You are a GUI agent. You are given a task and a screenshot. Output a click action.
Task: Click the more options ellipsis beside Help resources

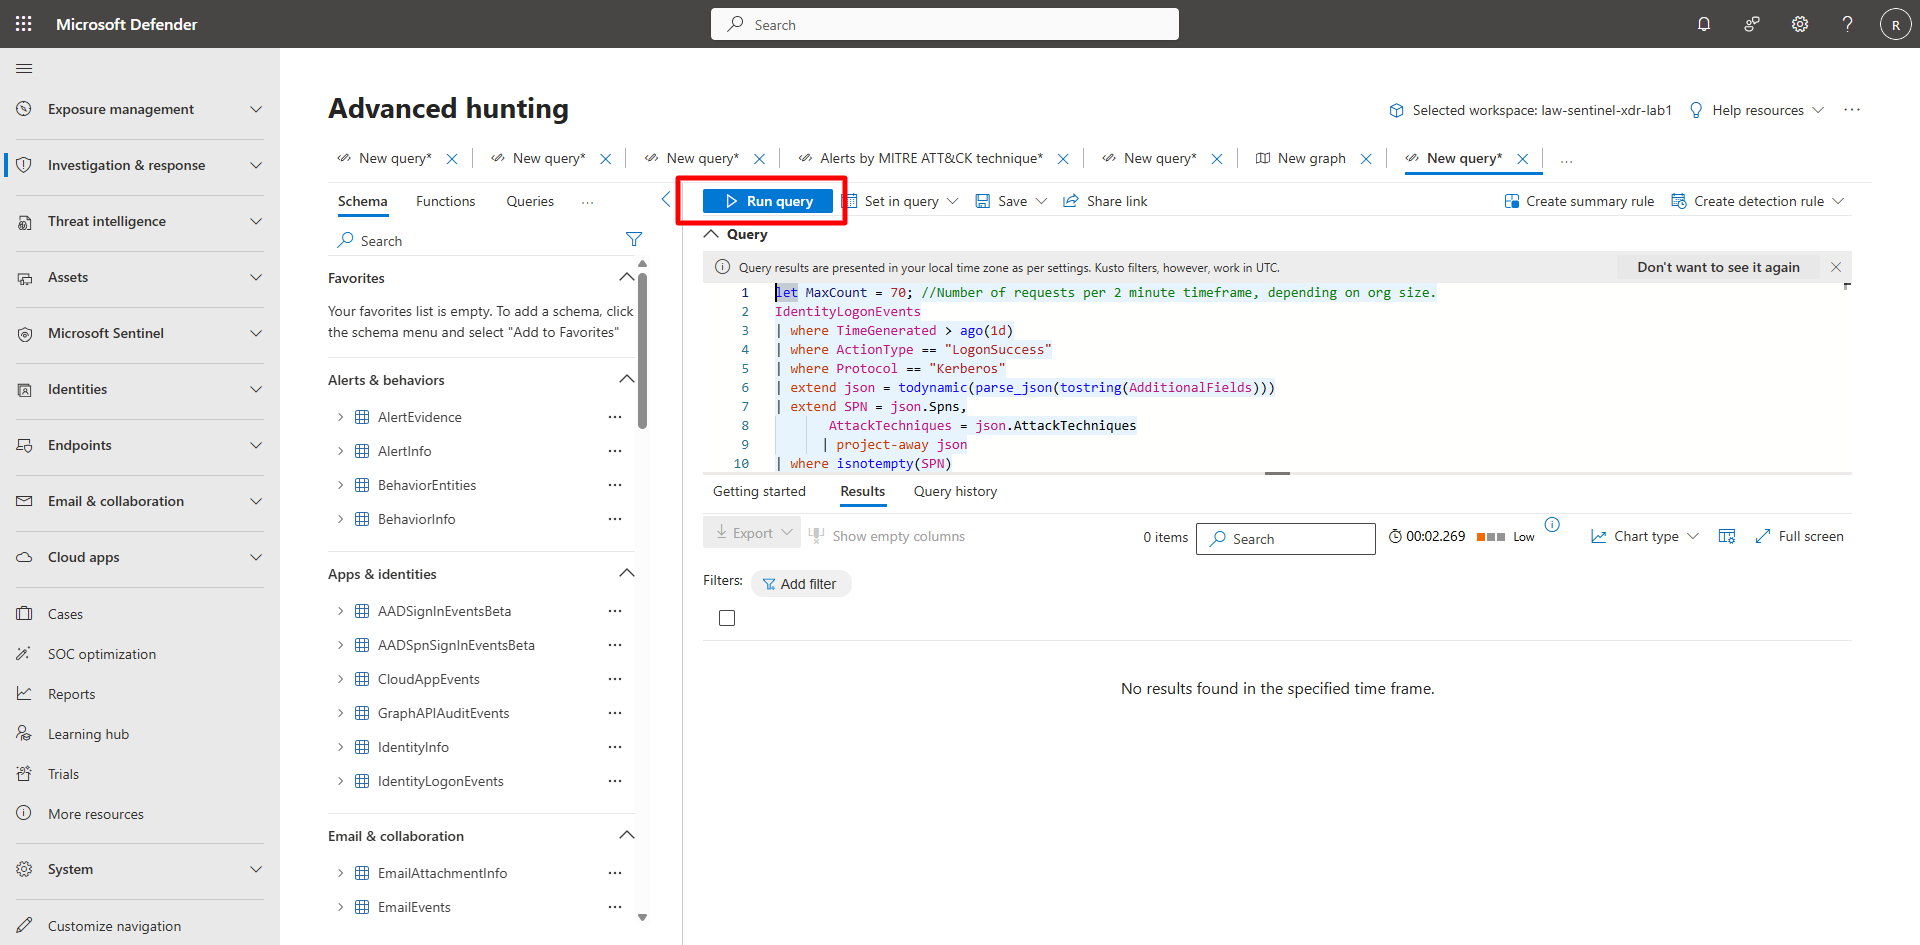1852,110
